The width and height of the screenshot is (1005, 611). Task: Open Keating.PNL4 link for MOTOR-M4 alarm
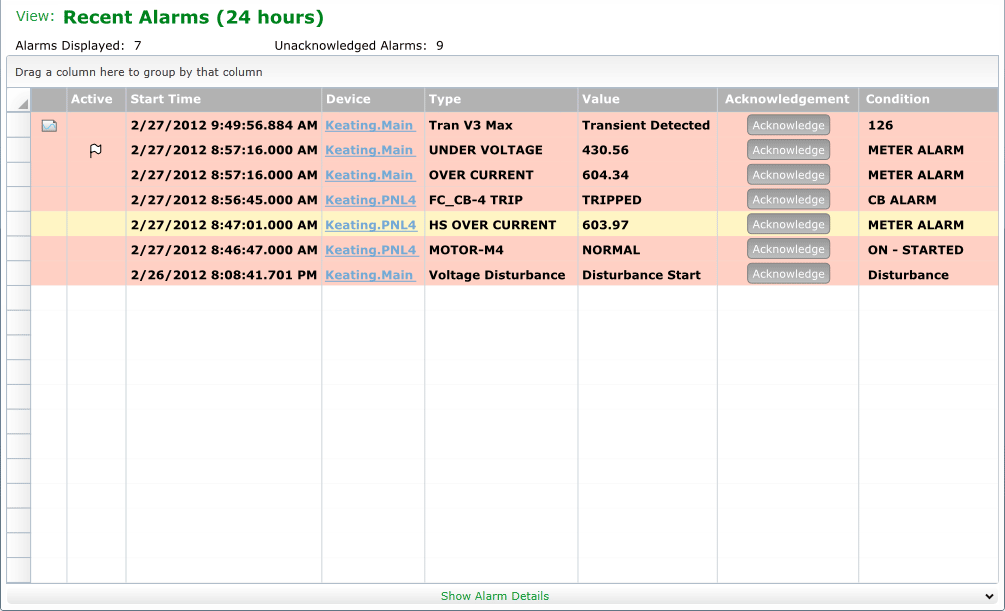click(x=370, y=250)
